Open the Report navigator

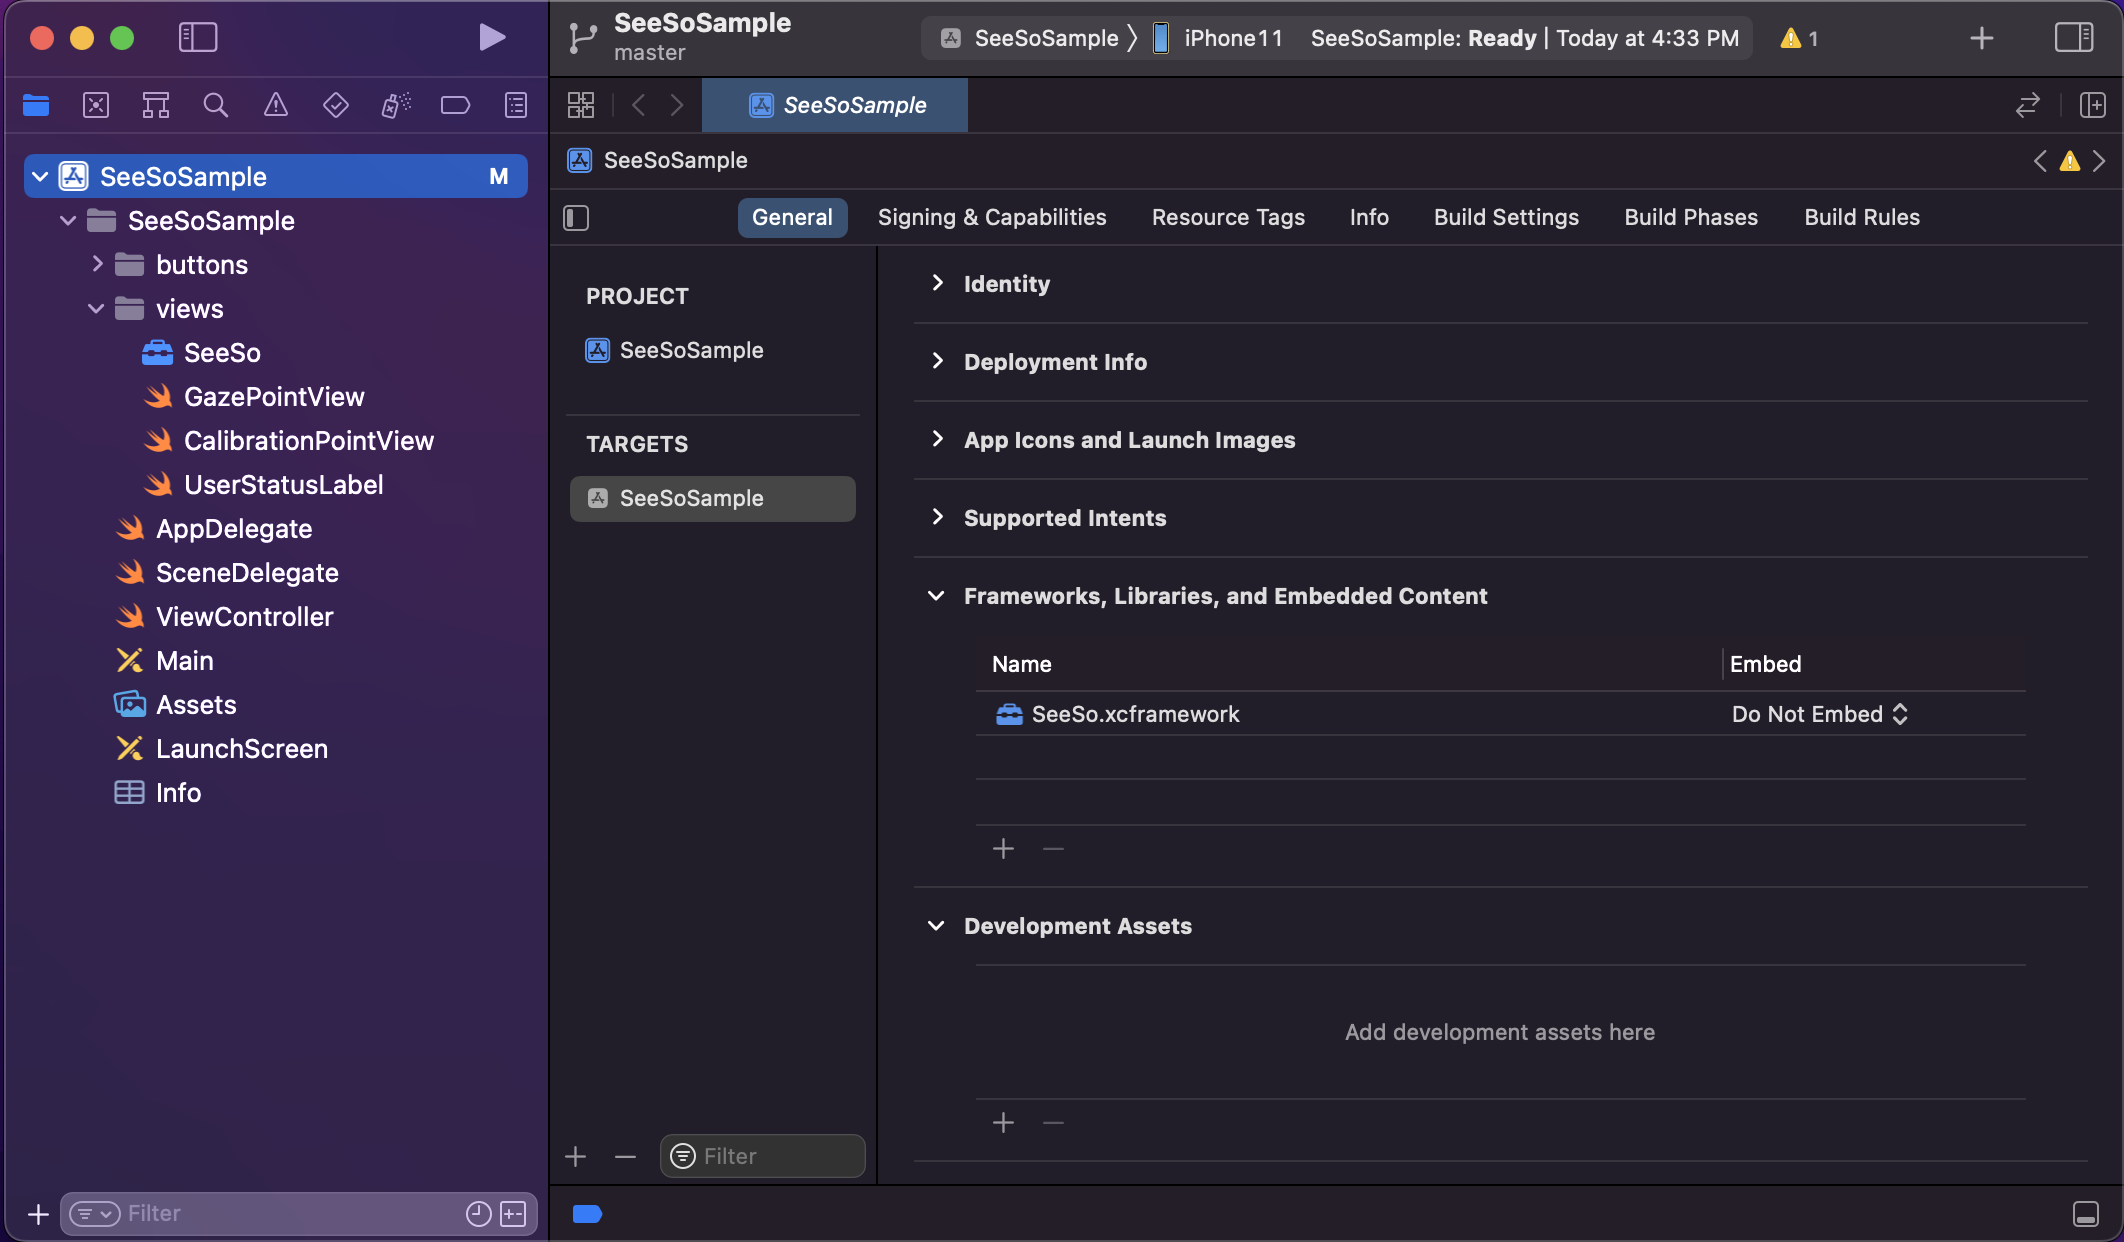pos(516,105)
